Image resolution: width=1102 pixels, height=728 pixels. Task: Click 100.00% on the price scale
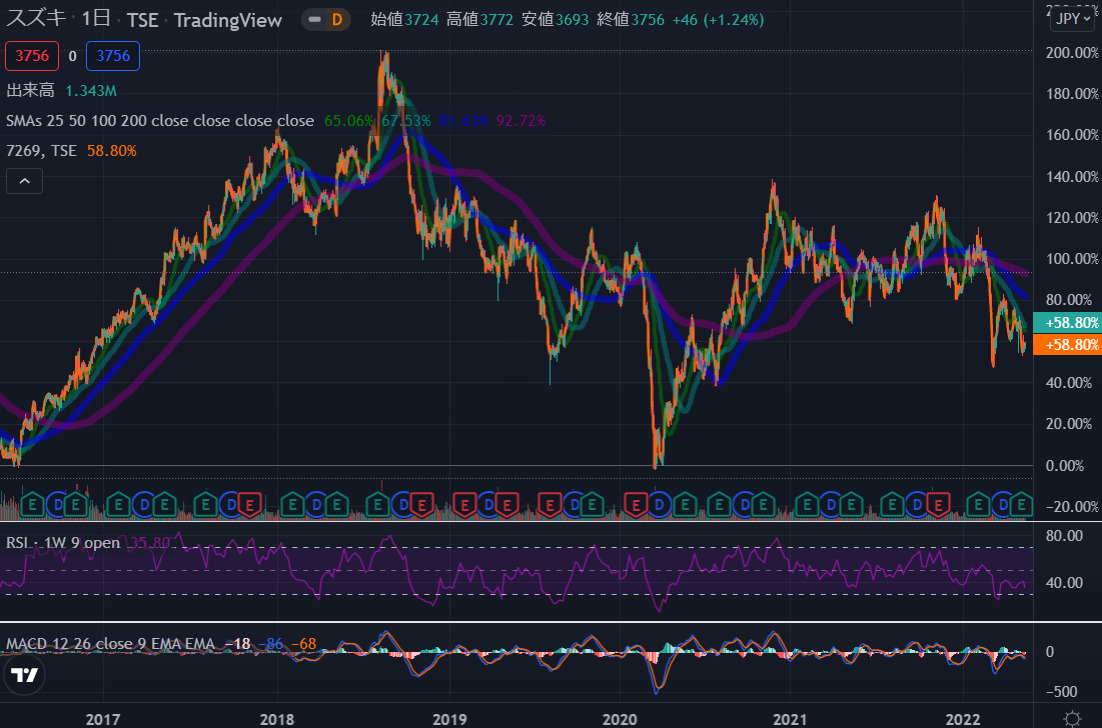[1072, 259]
